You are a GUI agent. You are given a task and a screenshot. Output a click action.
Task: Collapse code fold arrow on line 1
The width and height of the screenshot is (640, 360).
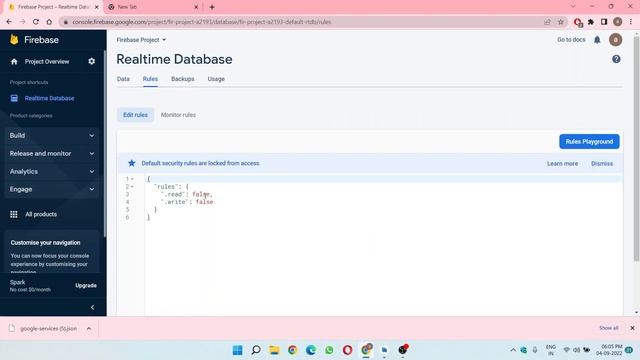click(132, 179)
